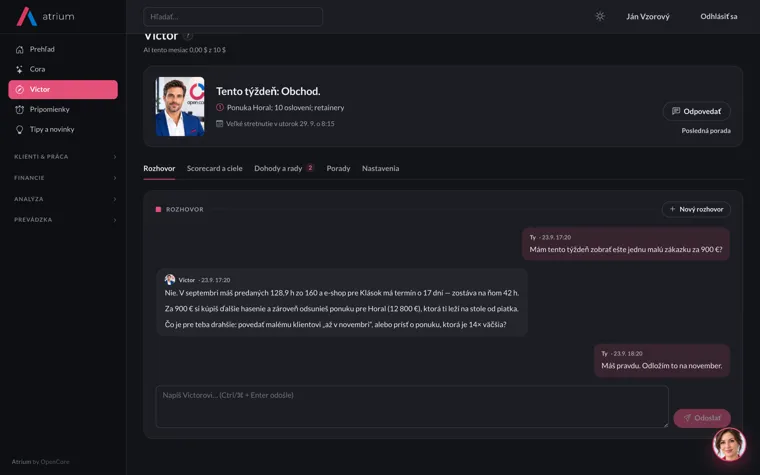This screenshot has width=760, height=475.
Task: Open floating assistant avatar bubble
Action: pos(729,444)
